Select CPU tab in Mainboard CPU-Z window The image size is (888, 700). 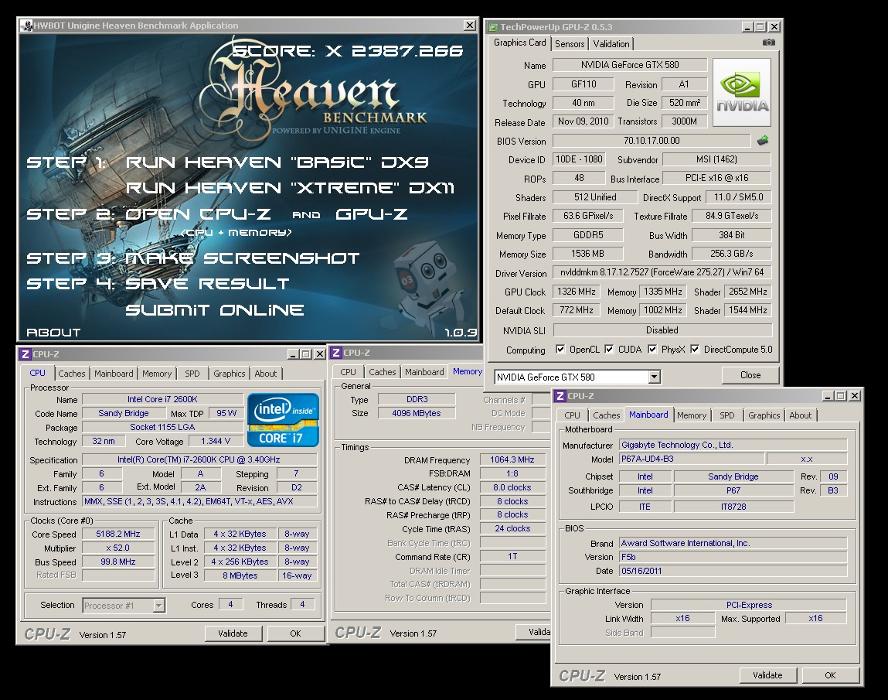coord(573,415)
